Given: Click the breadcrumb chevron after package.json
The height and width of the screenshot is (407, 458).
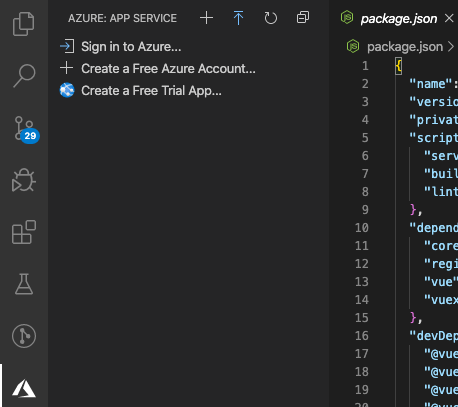Looking at the screenshot, I should click(451, 46).
